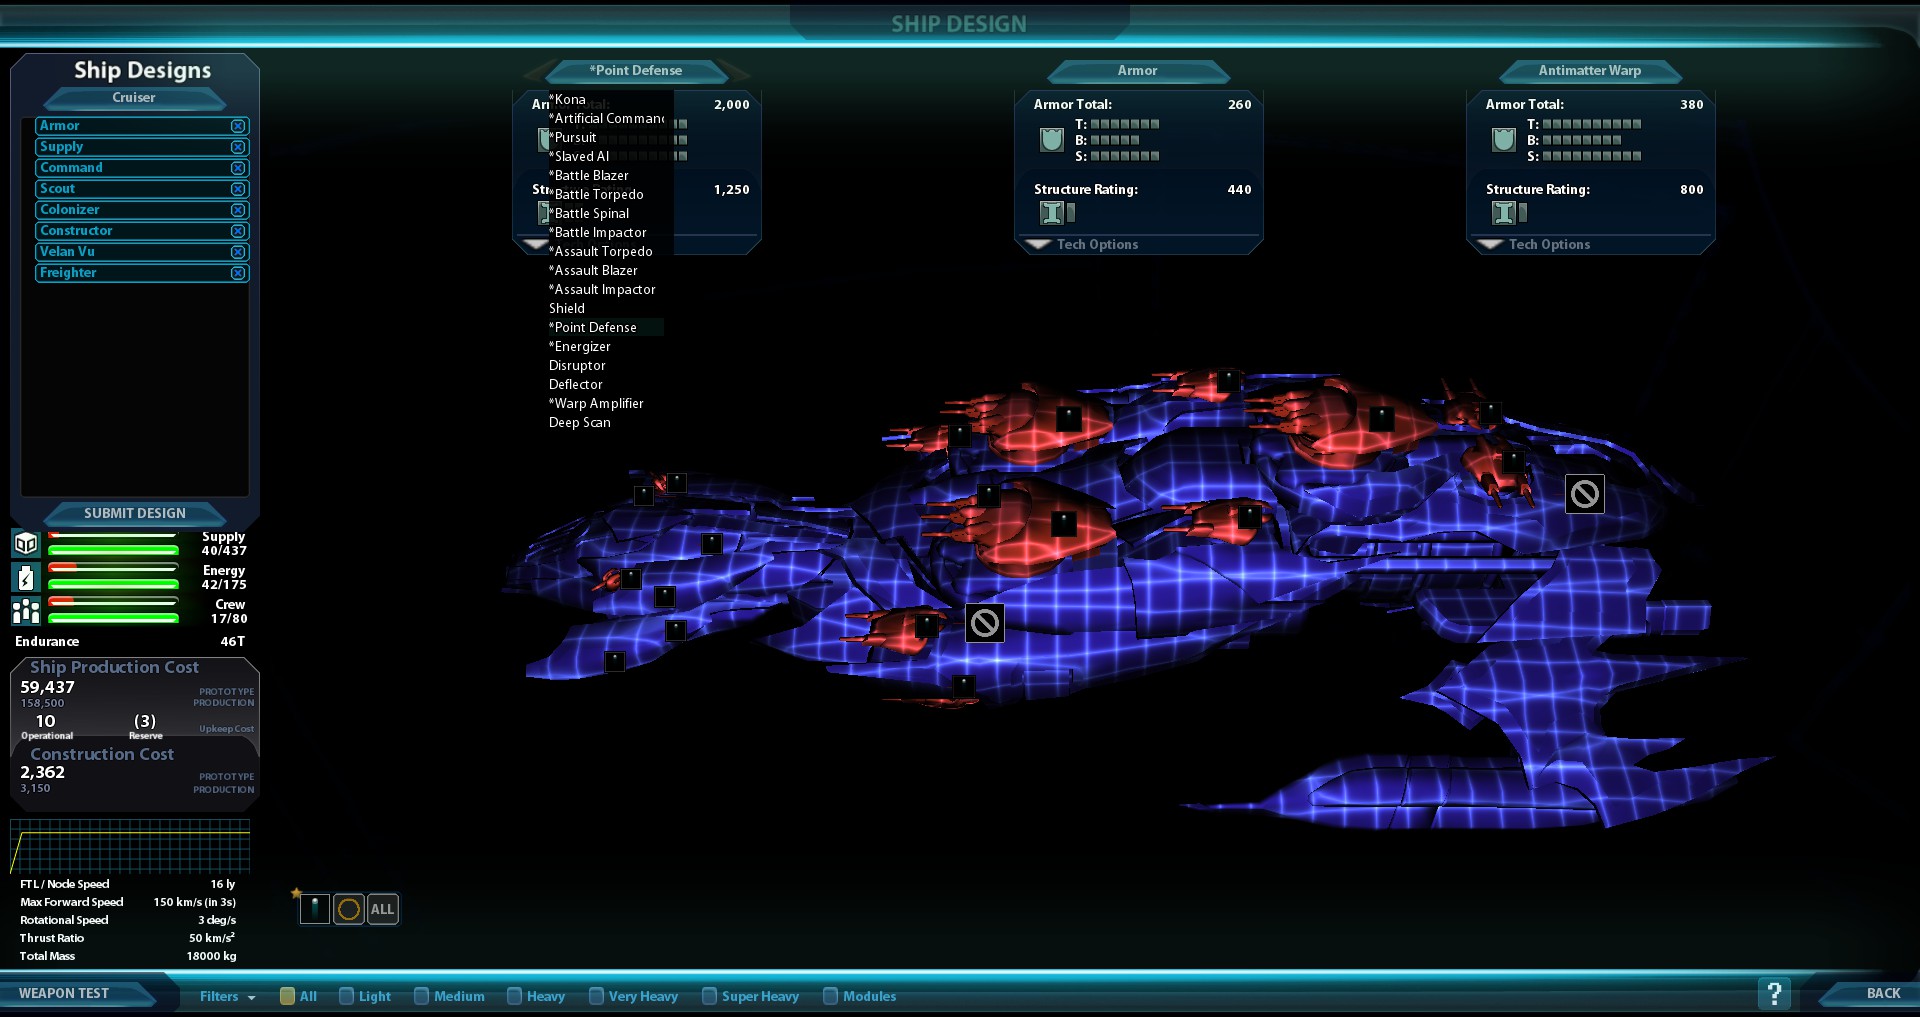Click the Energy battery icon
The height and width of the screenshot is (1017, 1920).
(x=26, y=577)
